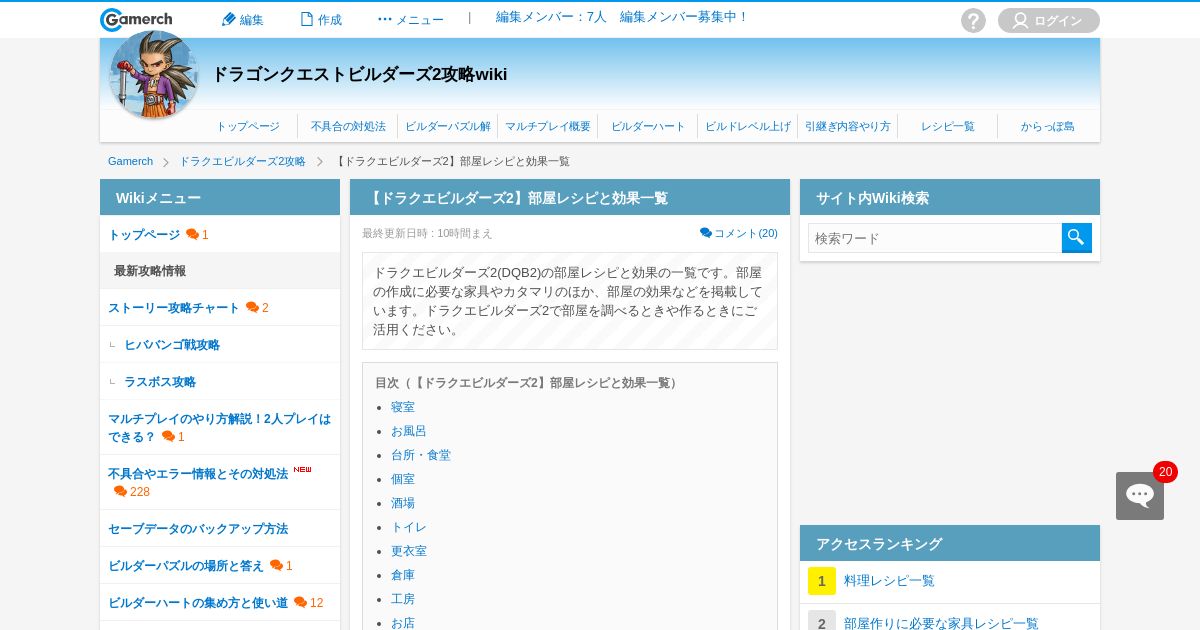This screenshot has width=1200, height=630.
Task: Open セーブデータのバックアップ方法 link
Action: tap(198, 529)
